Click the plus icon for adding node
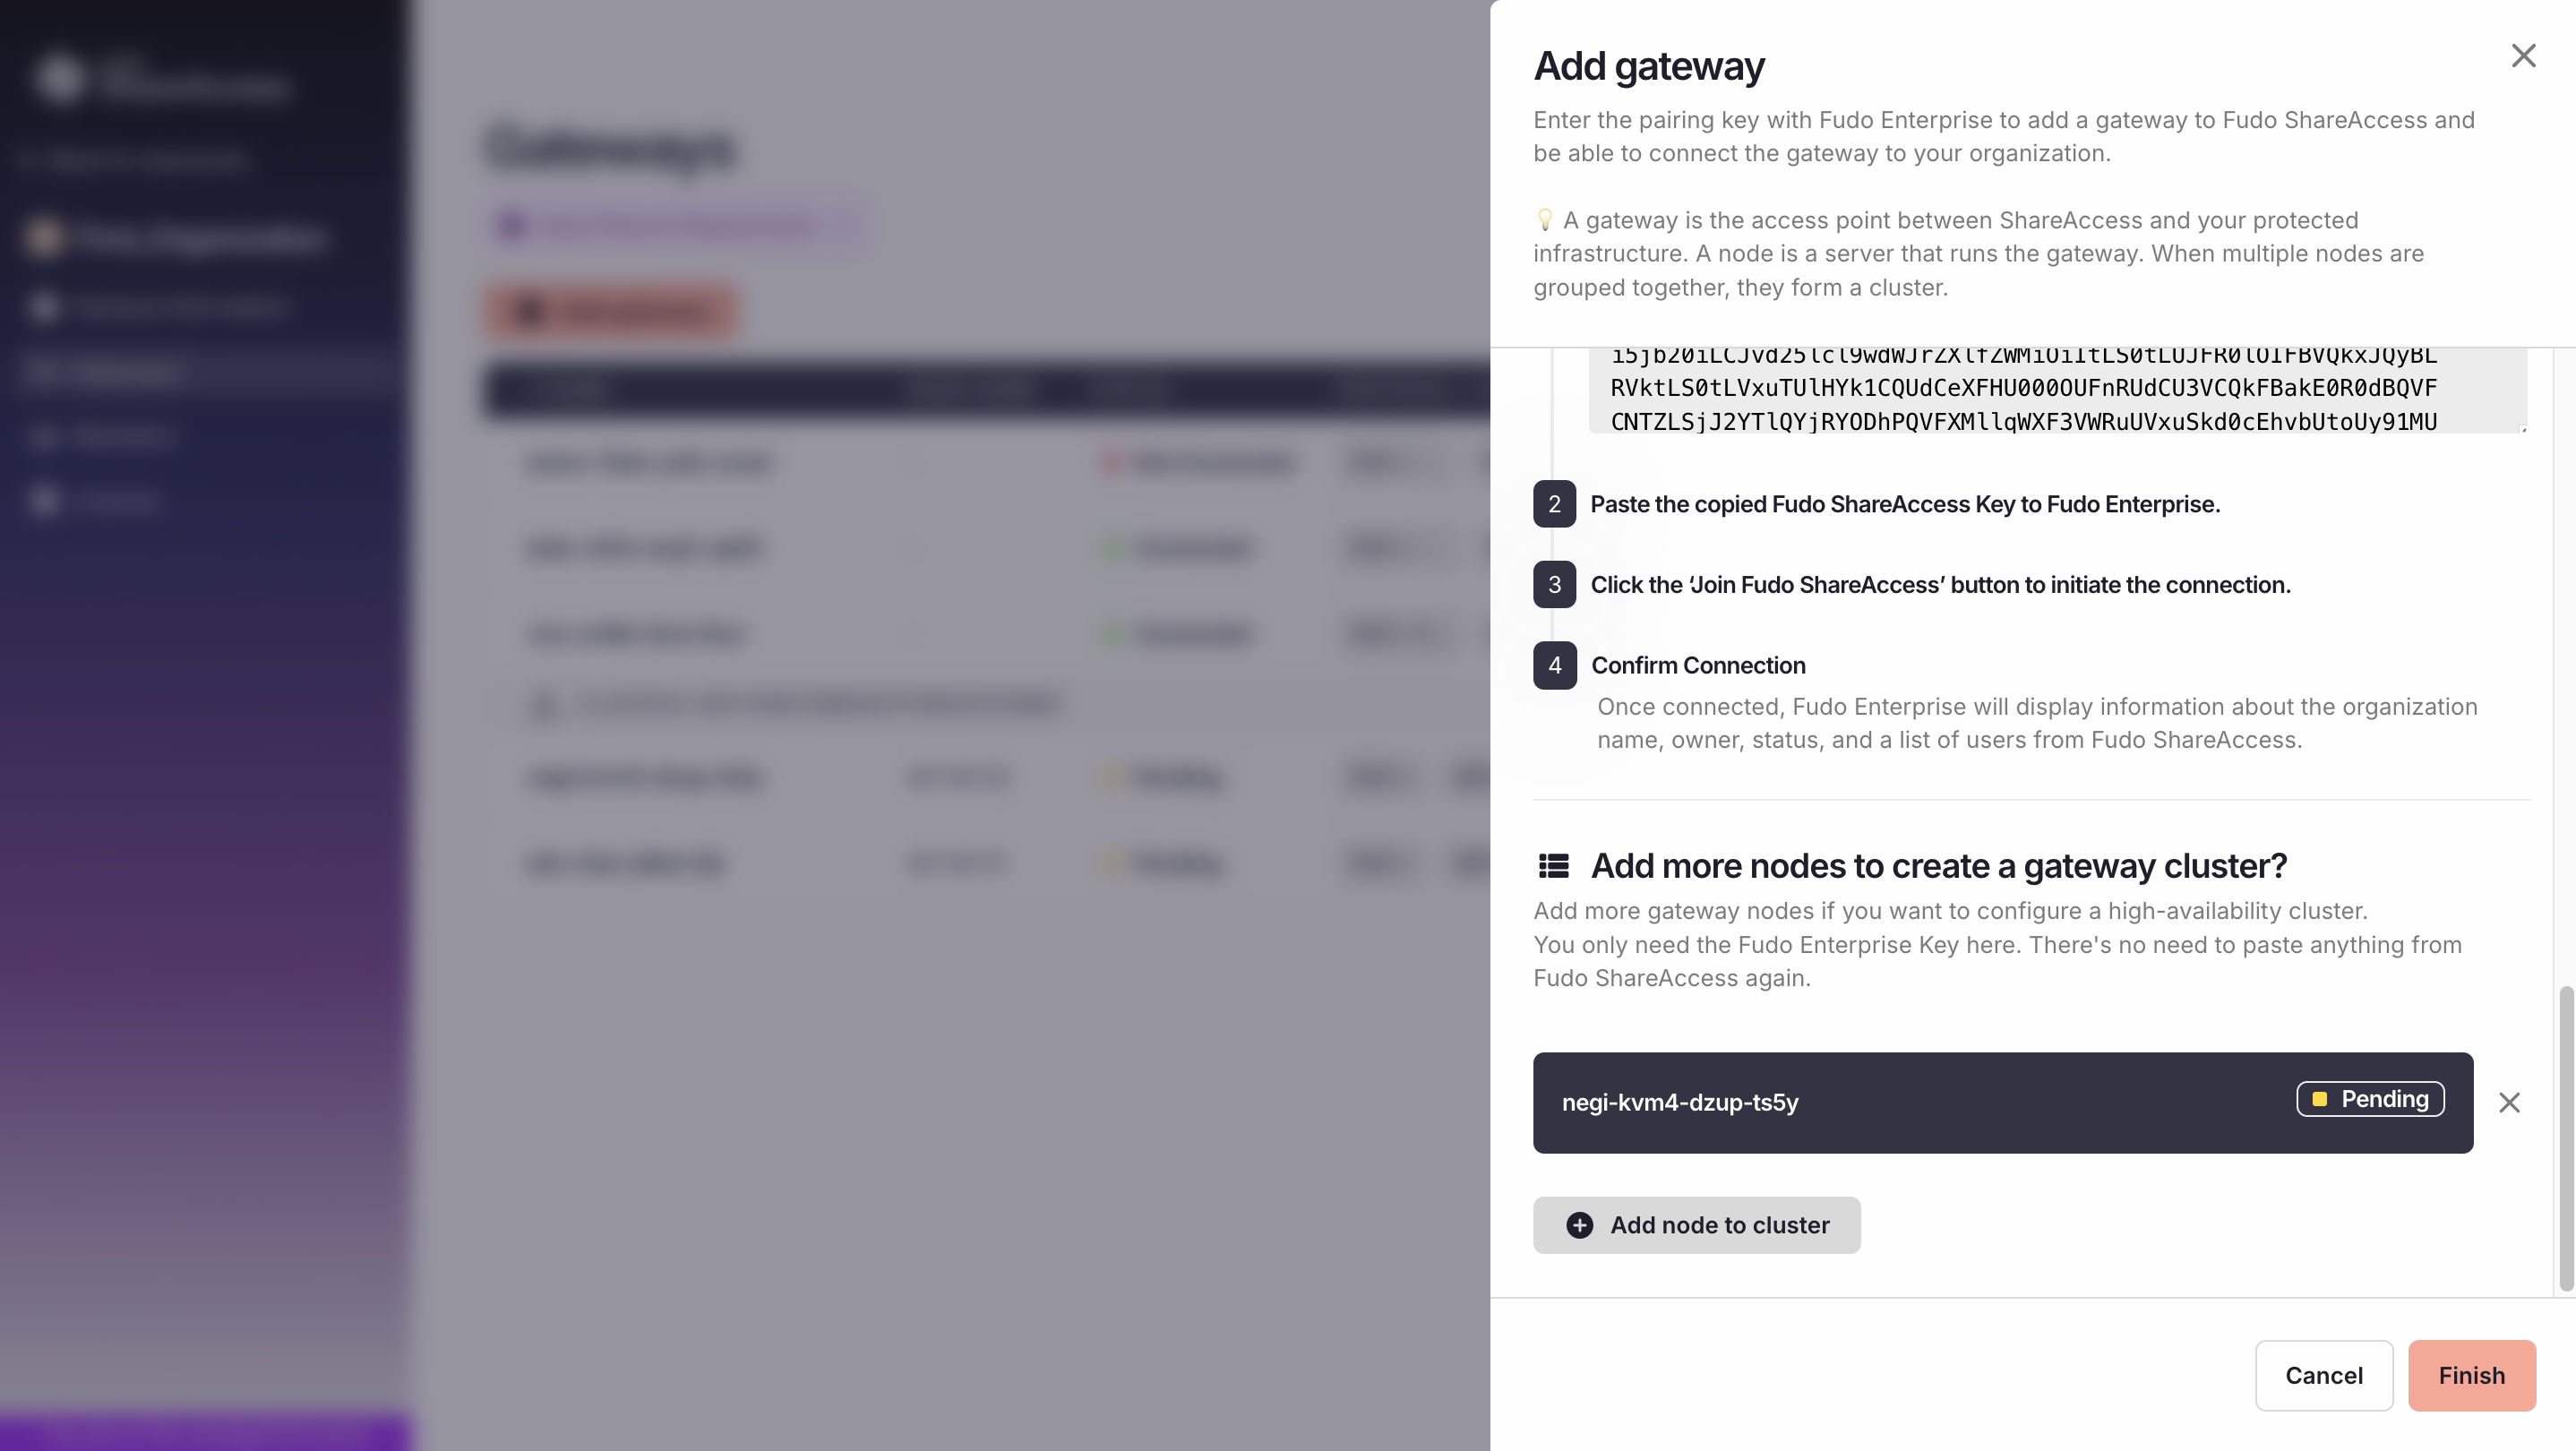Image resolution: width=2576 pixels, height=1451 pixels. (x=1580, y=1225)
